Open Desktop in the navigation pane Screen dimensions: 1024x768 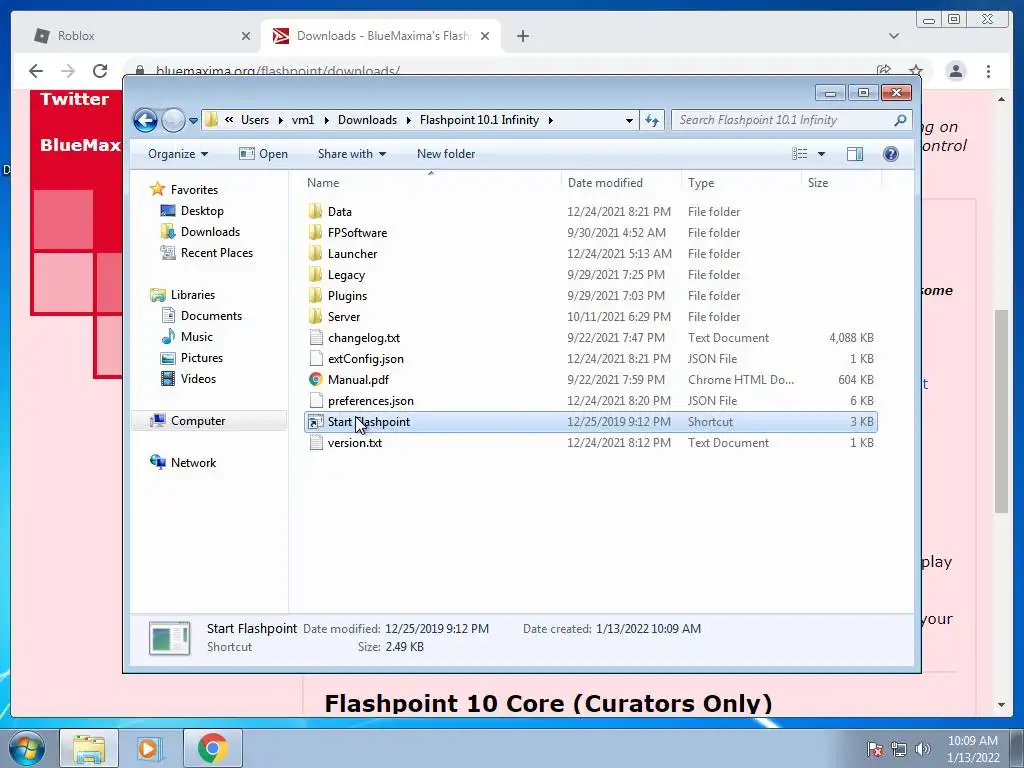point(202,211)
